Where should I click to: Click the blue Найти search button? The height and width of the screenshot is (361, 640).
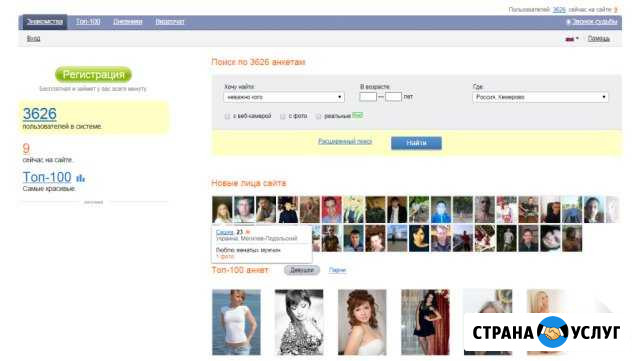[x=416, y=143]
